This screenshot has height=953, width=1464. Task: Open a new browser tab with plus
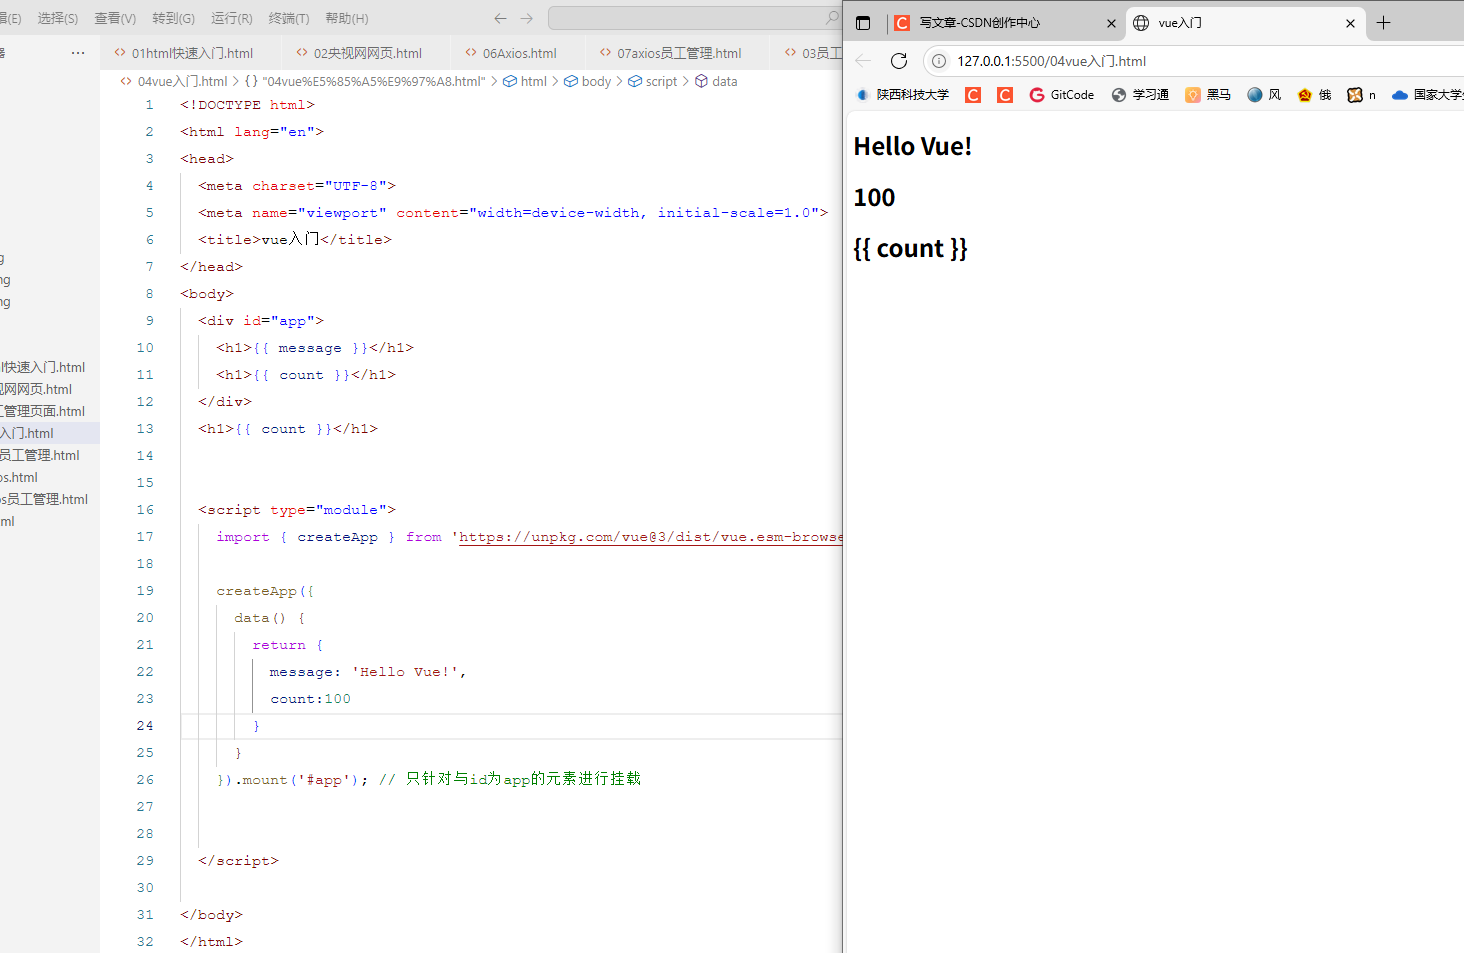point(1383,23)
